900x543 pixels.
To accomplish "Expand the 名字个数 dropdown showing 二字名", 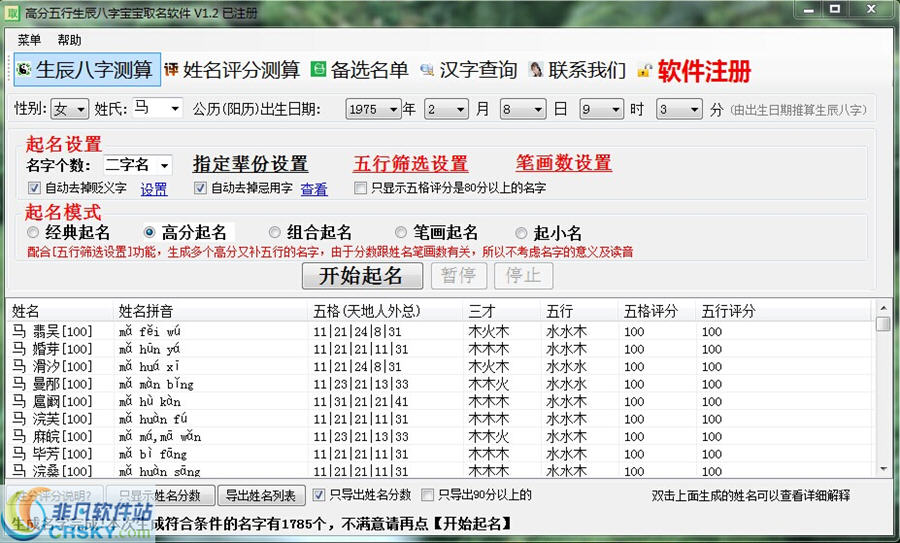I will [164, 165].
